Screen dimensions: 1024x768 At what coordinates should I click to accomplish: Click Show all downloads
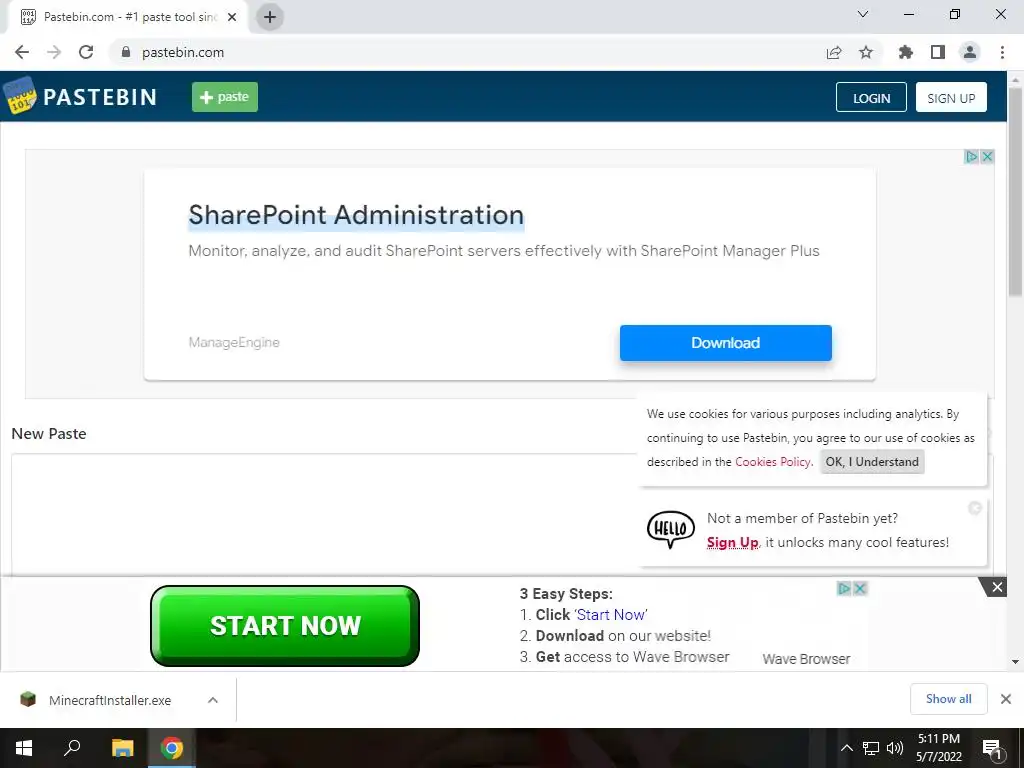[948, 699]
